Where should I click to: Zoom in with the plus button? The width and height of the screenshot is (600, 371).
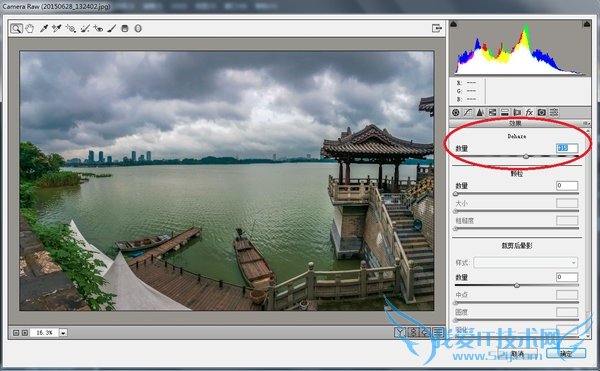point(24,333)
